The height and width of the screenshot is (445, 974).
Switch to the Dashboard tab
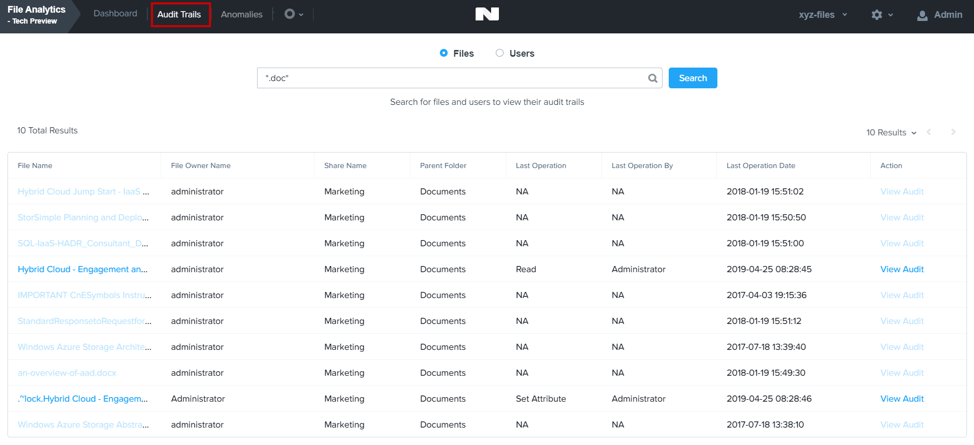116,14
